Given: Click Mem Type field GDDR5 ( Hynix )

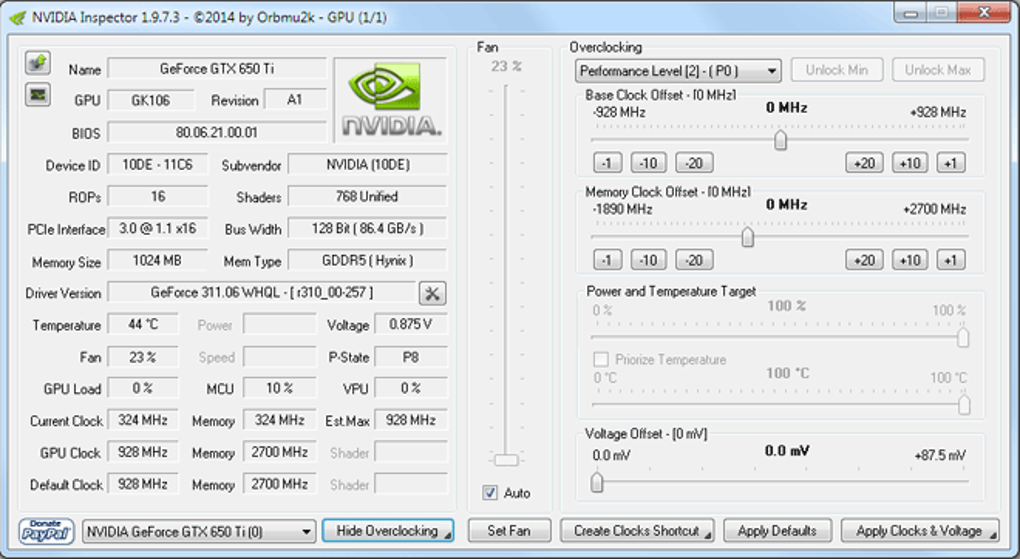Looking at the screenshot, I should pos(368,260).
